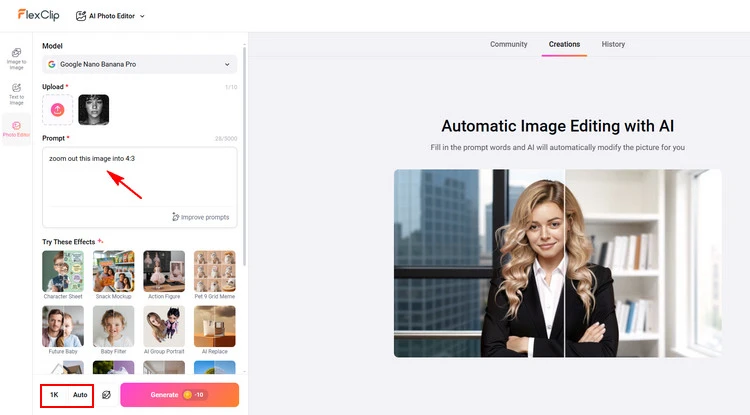Open the Auto aspect ratio selector
Viewport: 750px width, 415px height.
[80, 395]
